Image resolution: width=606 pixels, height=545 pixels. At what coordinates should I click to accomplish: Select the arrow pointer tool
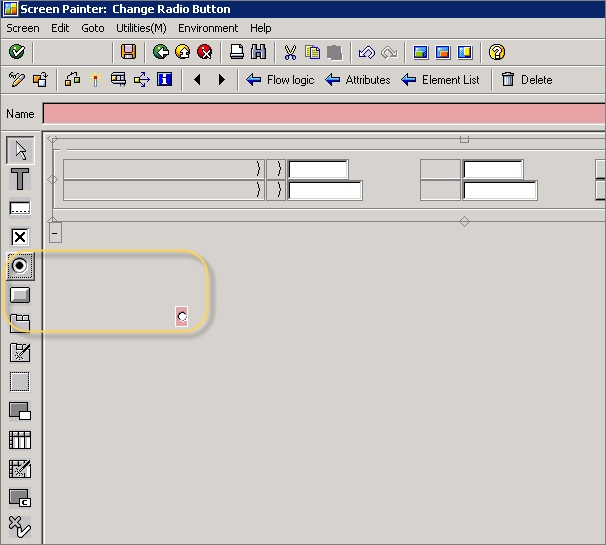20,150
